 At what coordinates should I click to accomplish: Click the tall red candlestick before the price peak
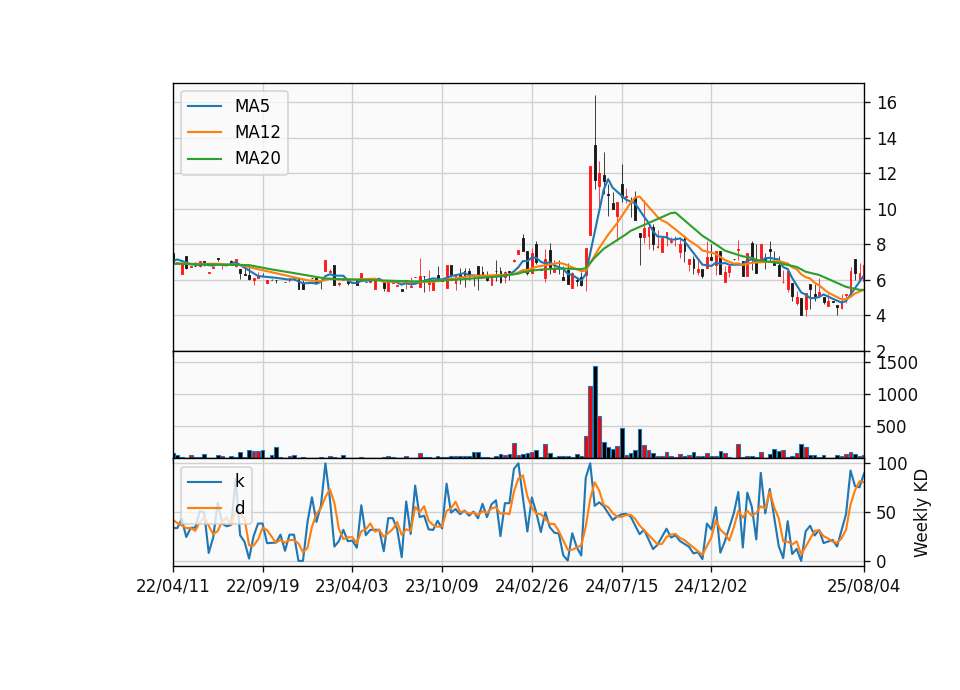[x=590, y=200]
